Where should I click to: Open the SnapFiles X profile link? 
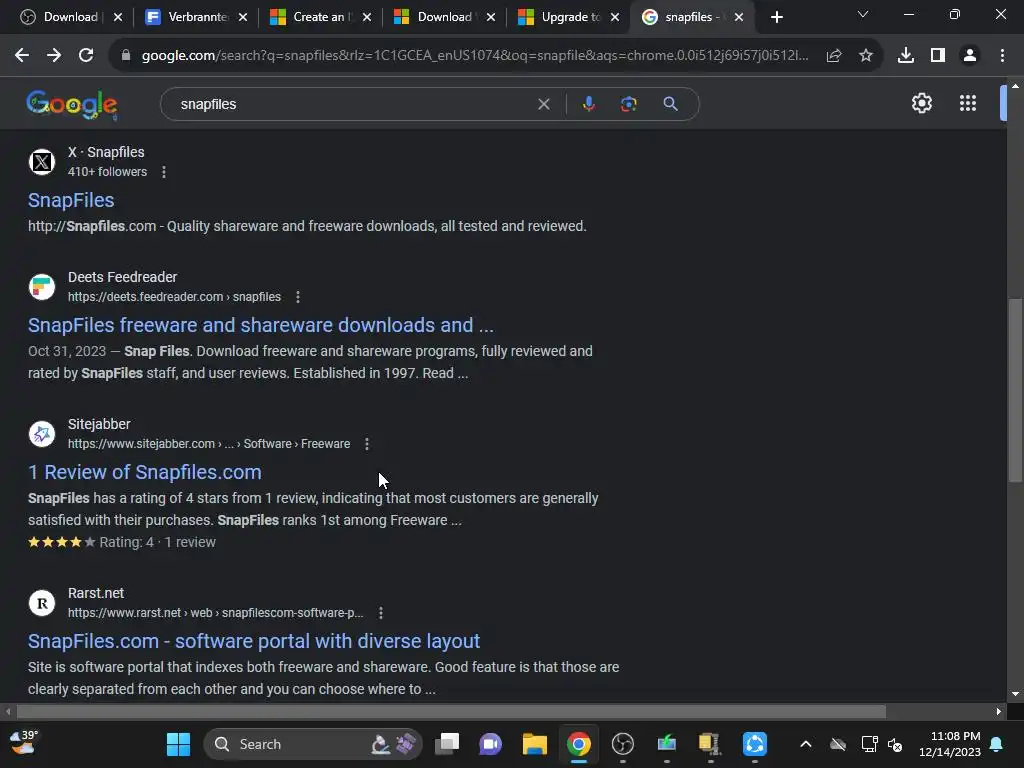(x=71, y=200)
